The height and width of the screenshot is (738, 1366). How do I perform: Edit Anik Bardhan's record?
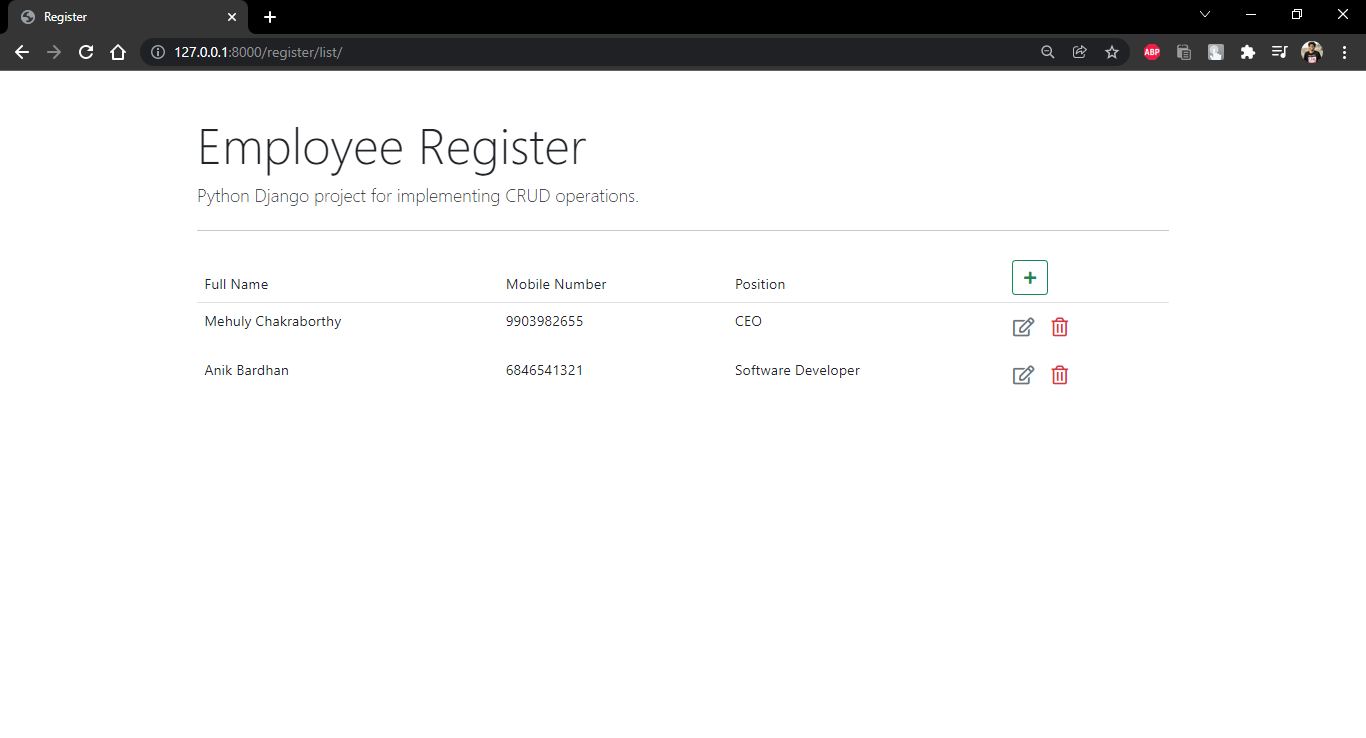pos(1022,375)
